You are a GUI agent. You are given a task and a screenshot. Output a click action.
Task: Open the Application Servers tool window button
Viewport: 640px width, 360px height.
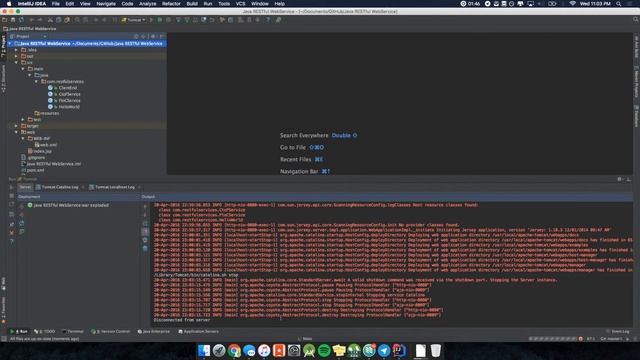coord(199,331)
